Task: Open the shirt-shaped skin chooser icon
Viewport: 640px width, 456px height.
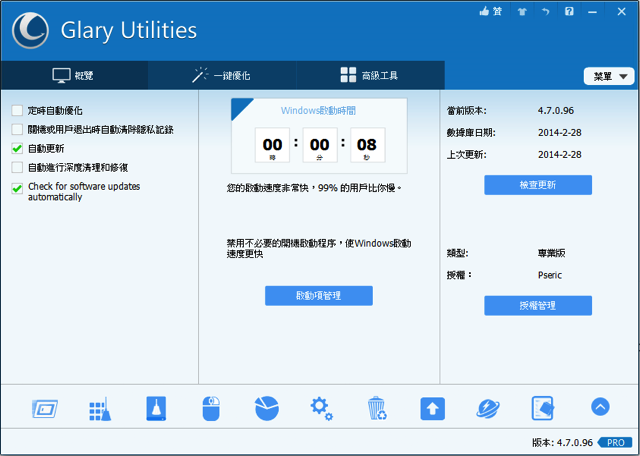Action: [522, 11]
